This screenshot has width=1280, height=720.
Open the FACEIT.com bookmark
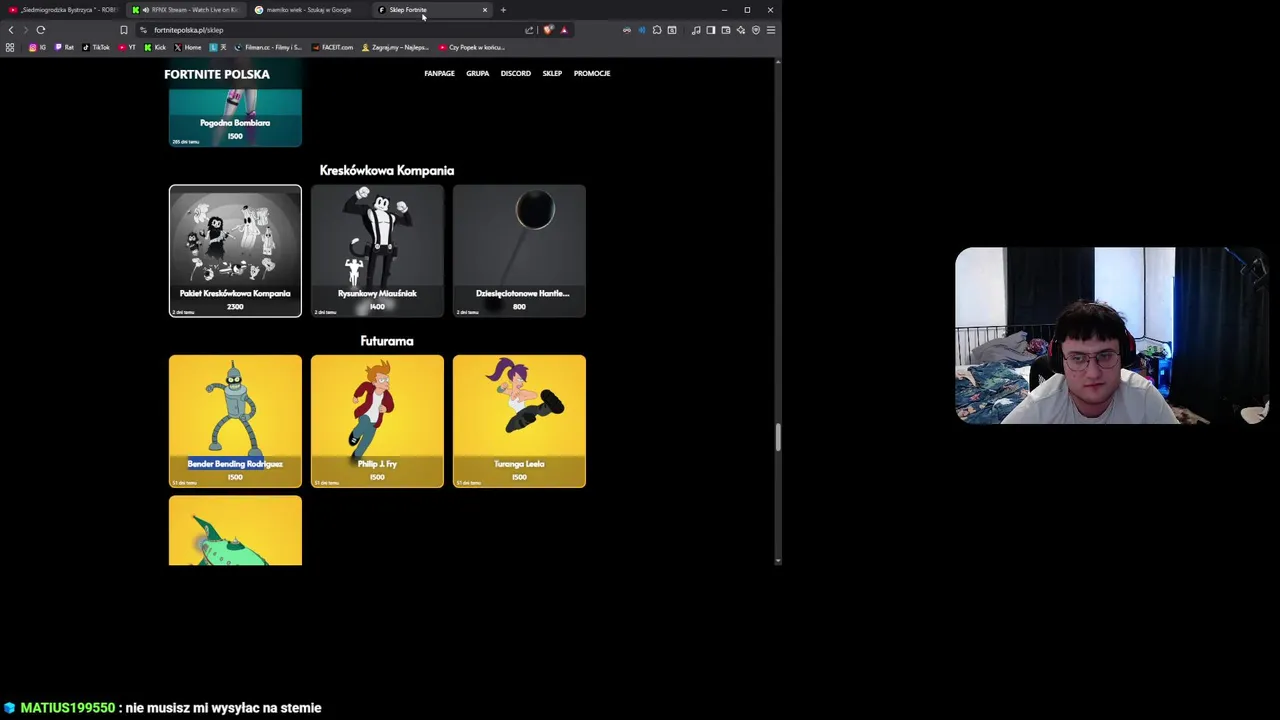point(333,47)
